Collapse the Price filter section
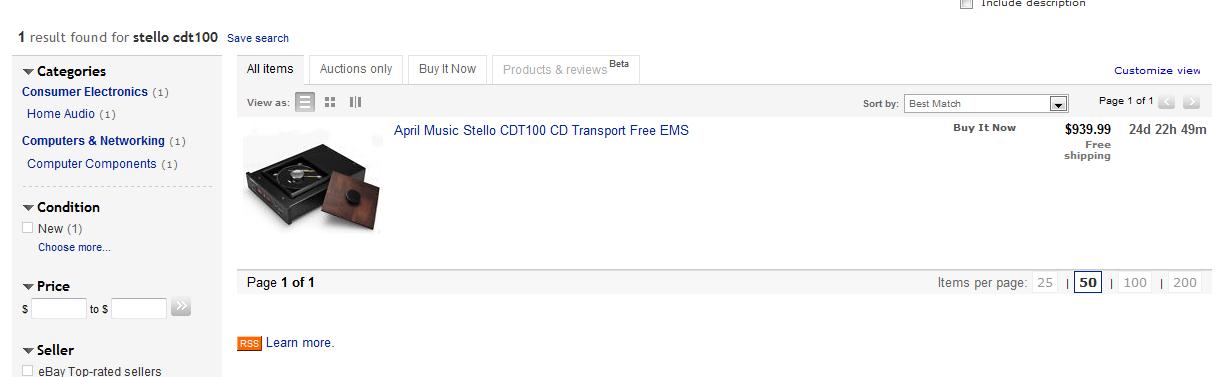Image resolution: width=1230 pixels, height=377 pixels. [x=28, y=287]
